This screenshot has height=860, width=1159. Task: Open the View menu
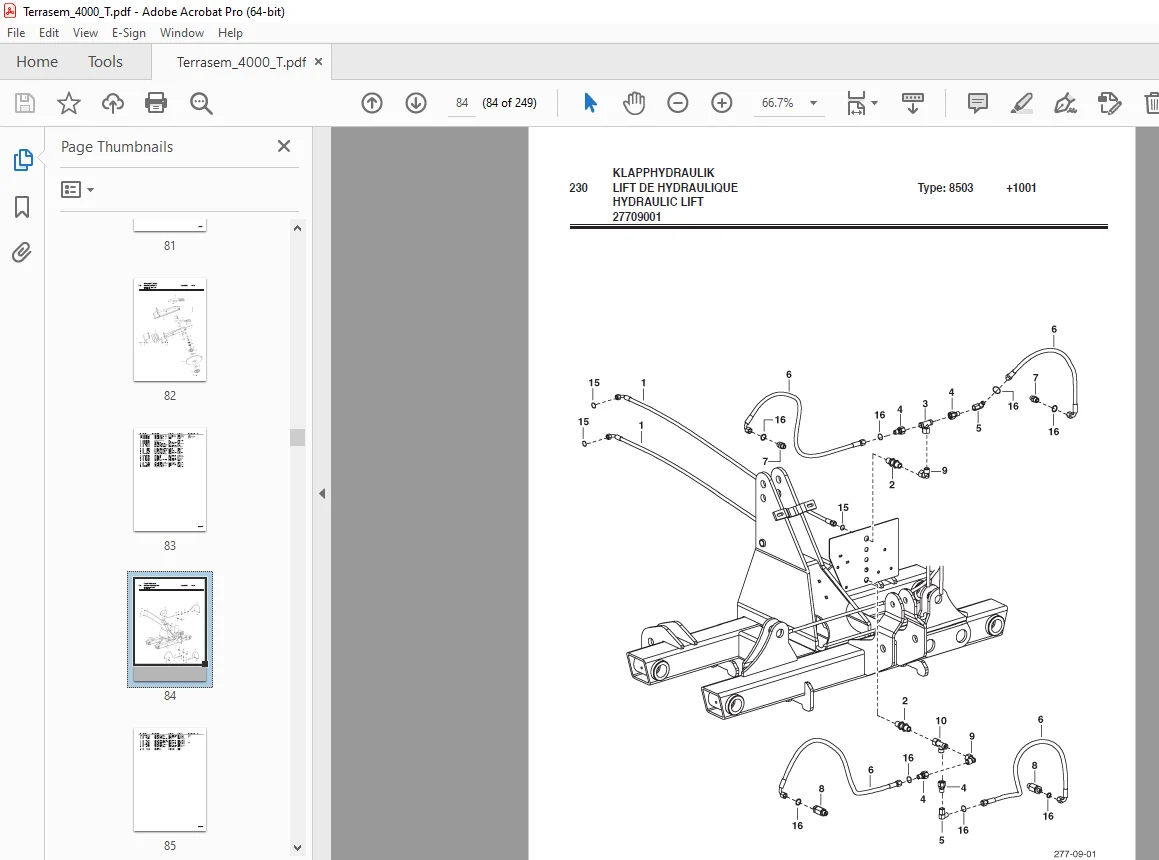(x=85, y=33)
